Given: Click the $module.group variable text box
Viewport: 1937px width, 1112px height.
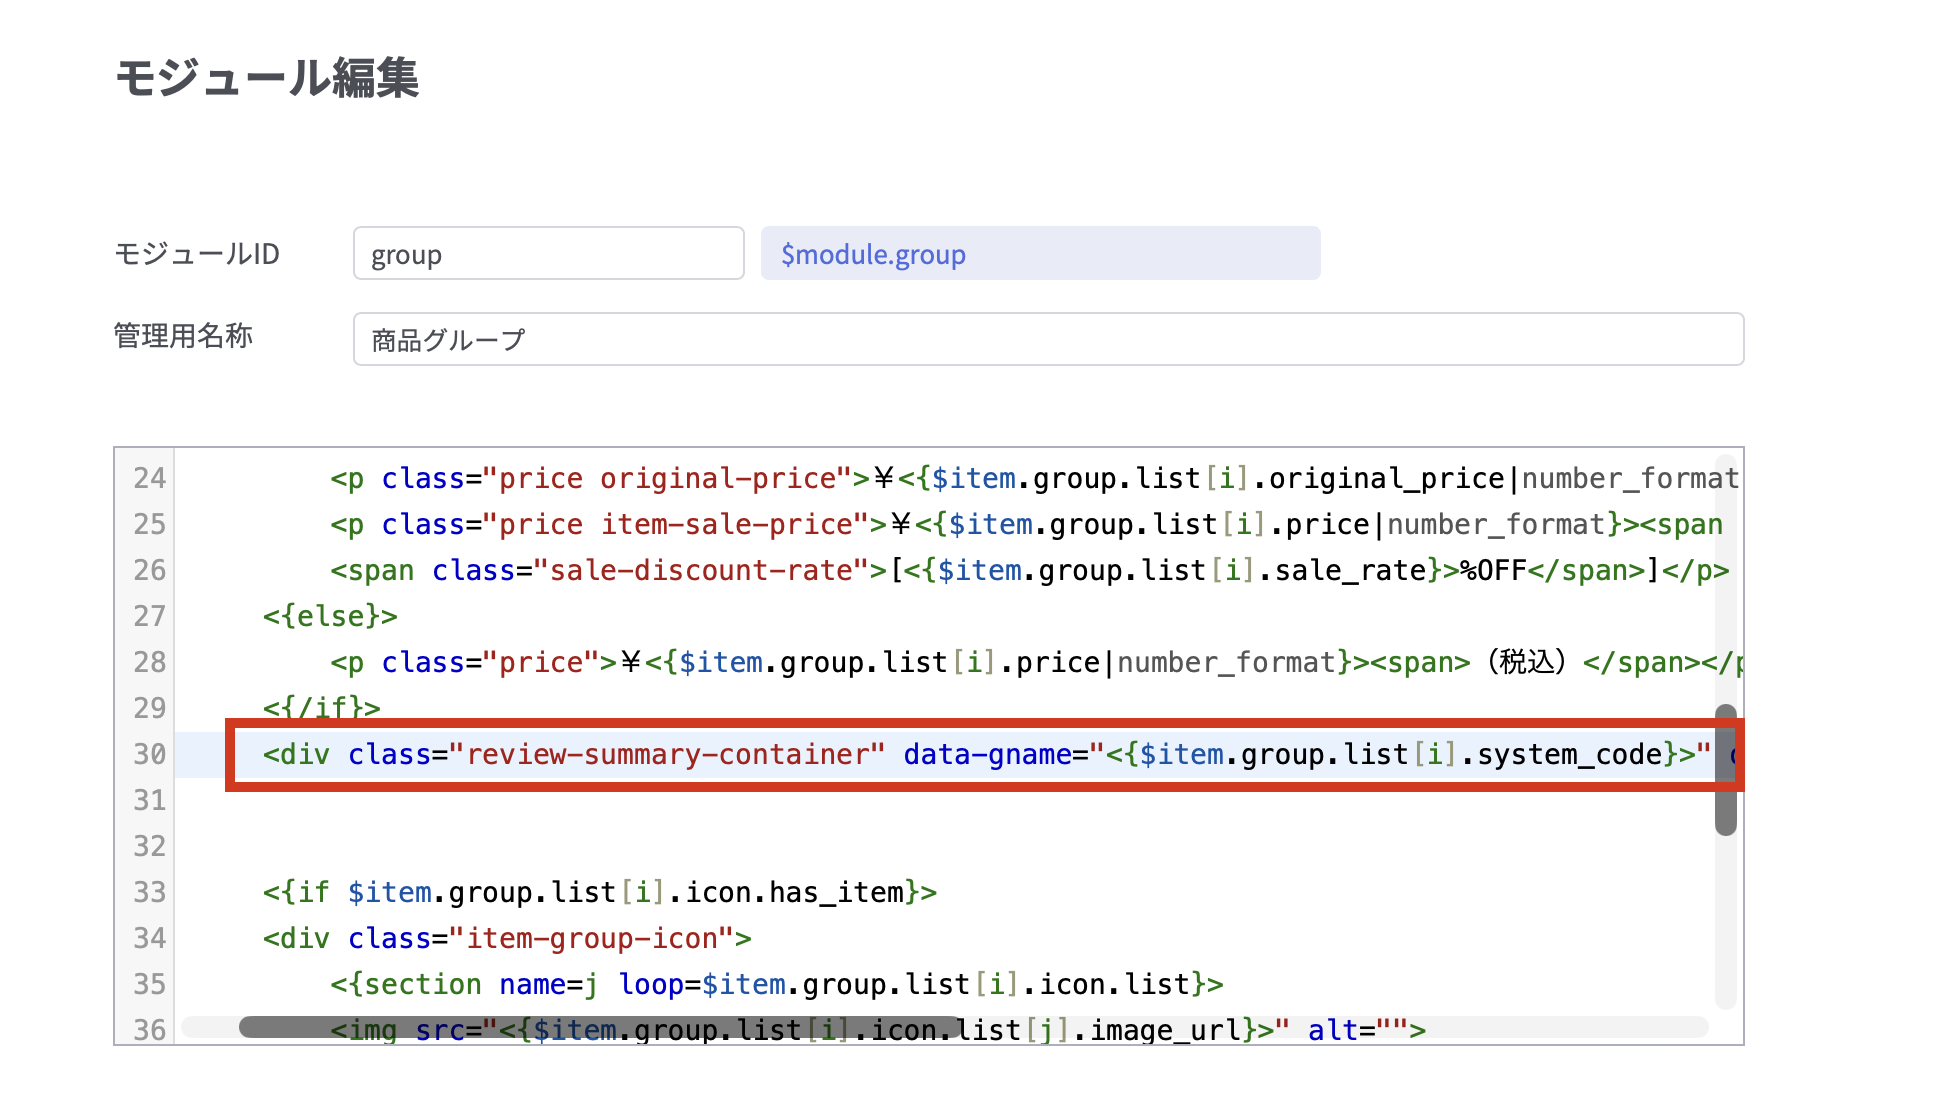Looking at the screenshot, I should 1040,254.
